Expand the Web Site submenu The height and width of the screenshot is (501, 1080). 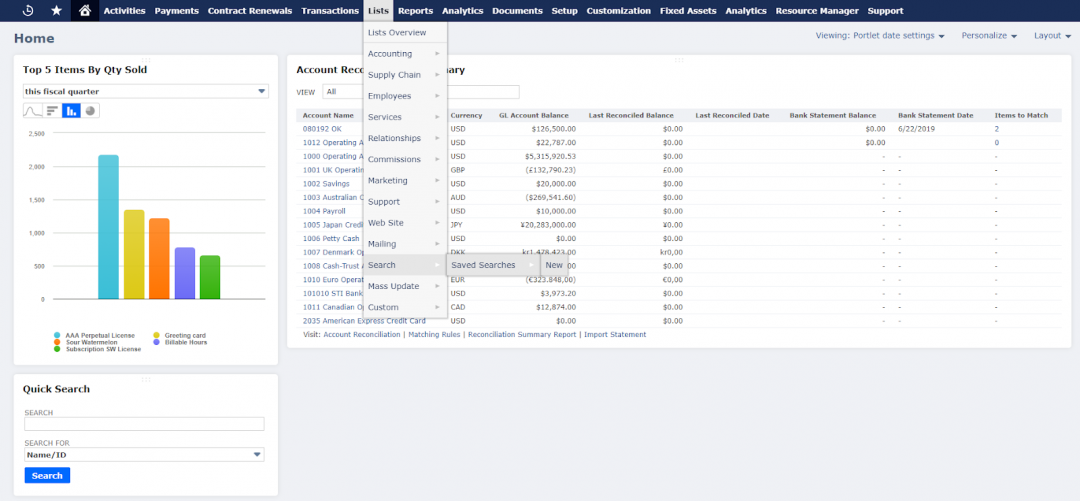[x=405, y=223]
